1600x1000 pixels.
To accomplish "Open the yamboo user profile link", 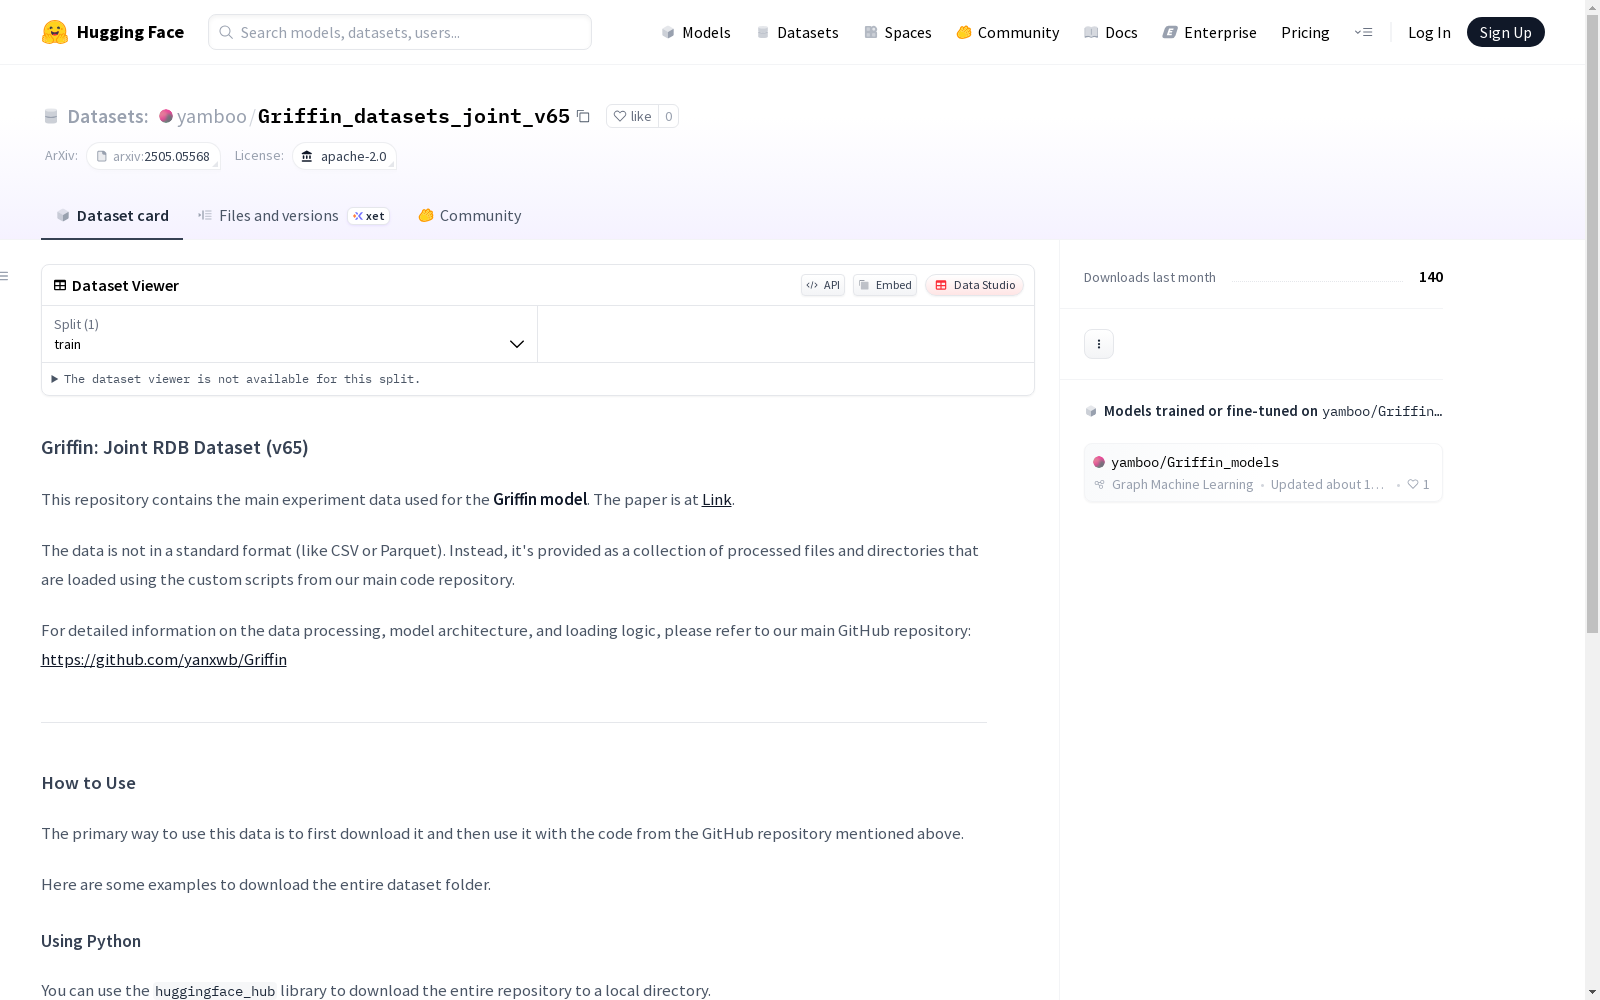I will (x=212, y=116).
